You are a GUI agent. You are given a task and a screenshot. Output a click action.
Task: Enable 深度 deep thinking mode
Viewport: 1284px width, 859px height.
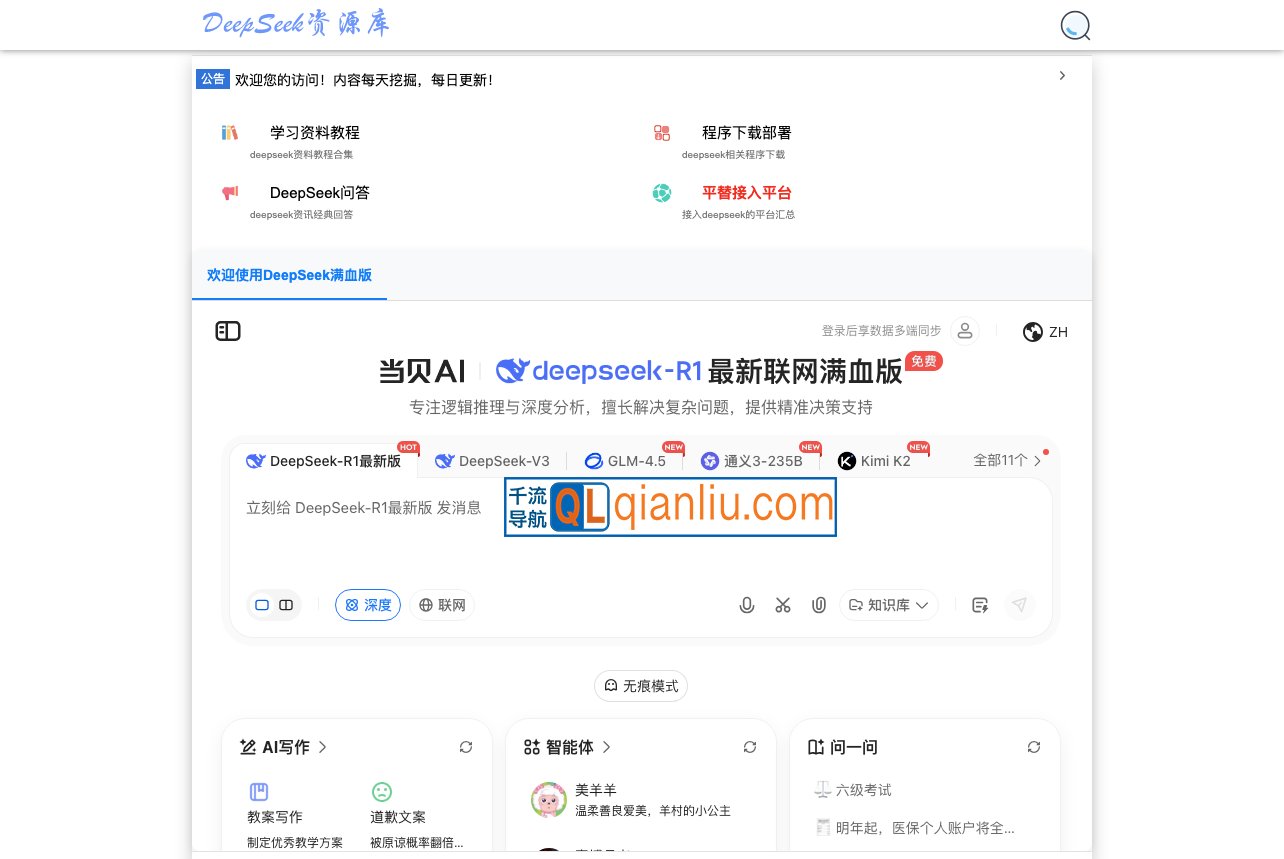tap(368, 605)
